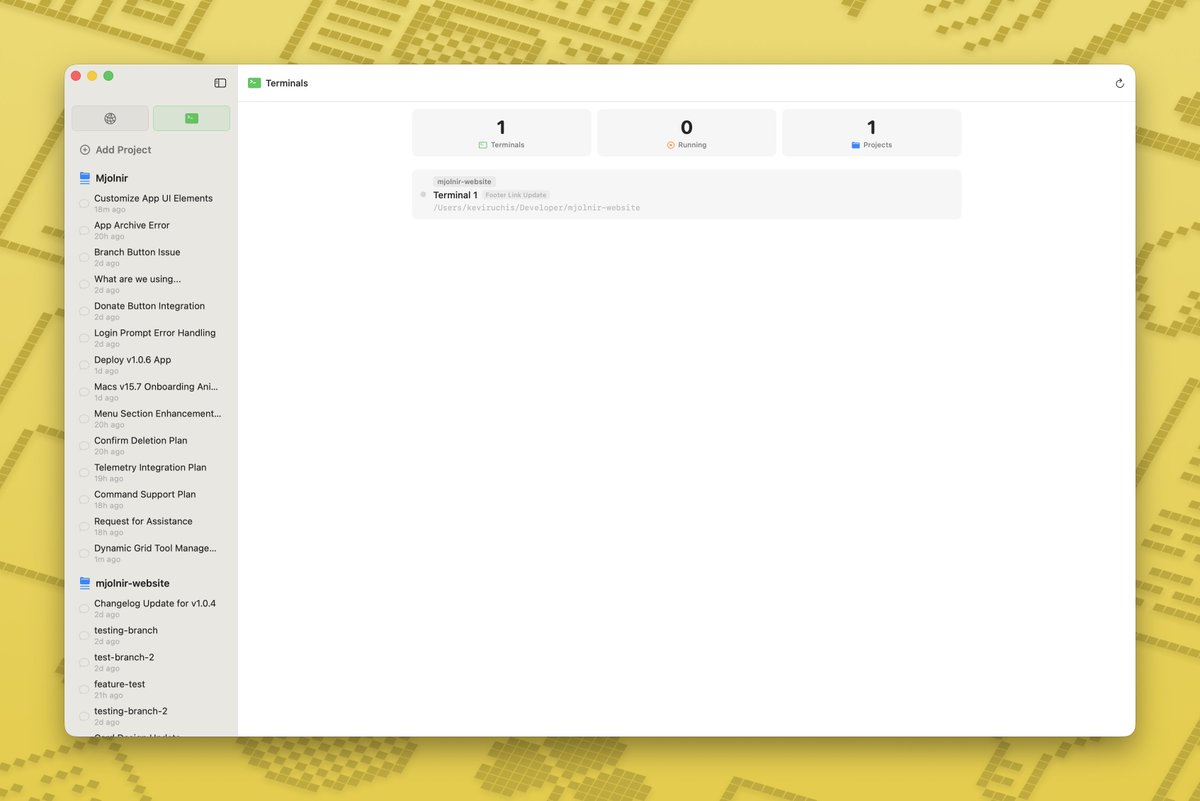The width and height of the screenshot is (1200, 801).
Task: Click the chat bubble icon beside Command Support Plan
Action: (84, 501)
